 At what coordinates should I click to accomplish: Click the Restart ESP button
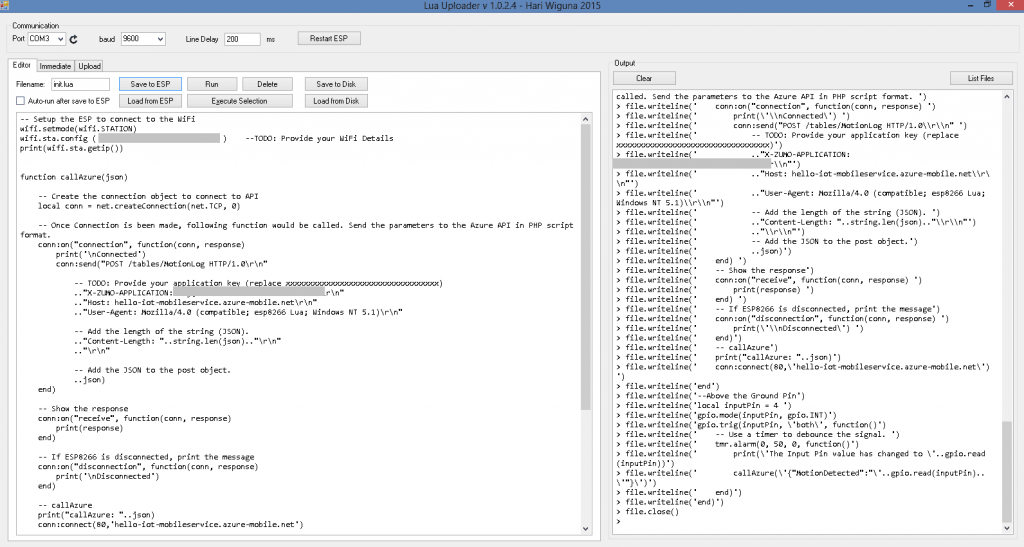[328, 39]
